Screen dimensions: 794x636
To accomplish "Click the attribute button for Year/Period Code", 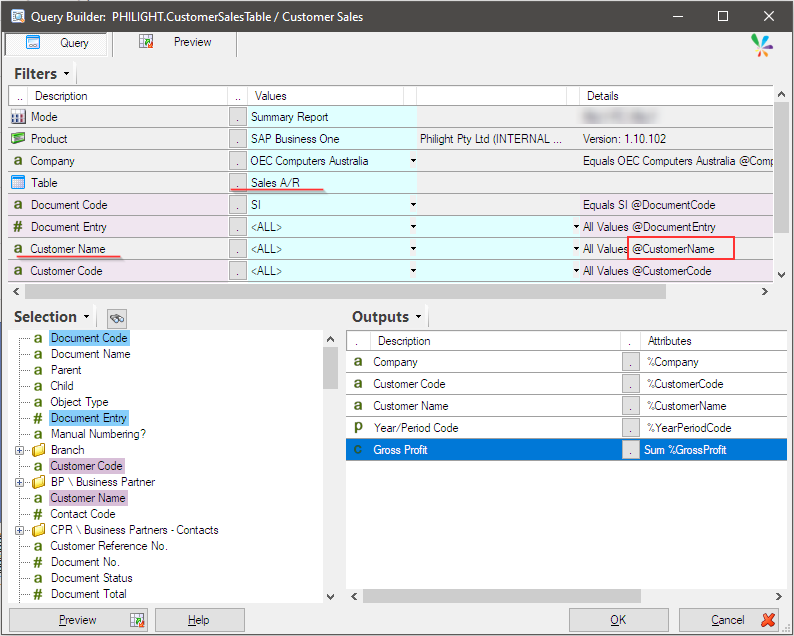I will (630, 428).
